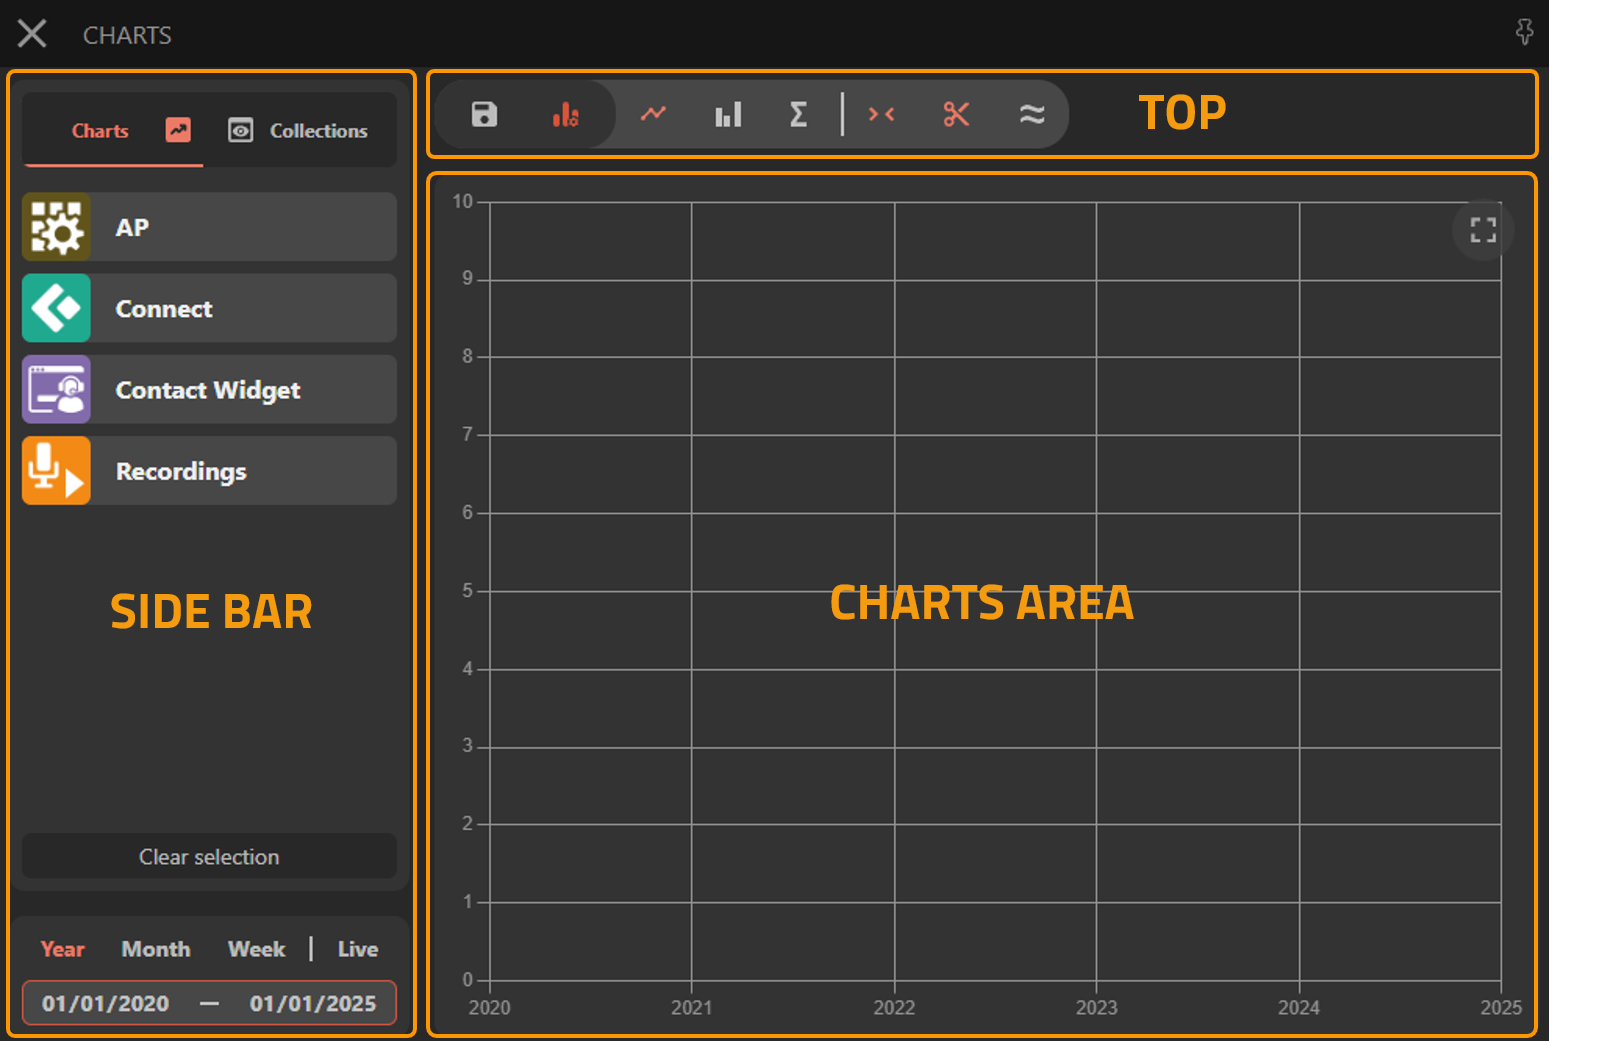This screenshot has width=1624, height=1041.
Task: Switch to line chart type
Action: tap(653, 114)
